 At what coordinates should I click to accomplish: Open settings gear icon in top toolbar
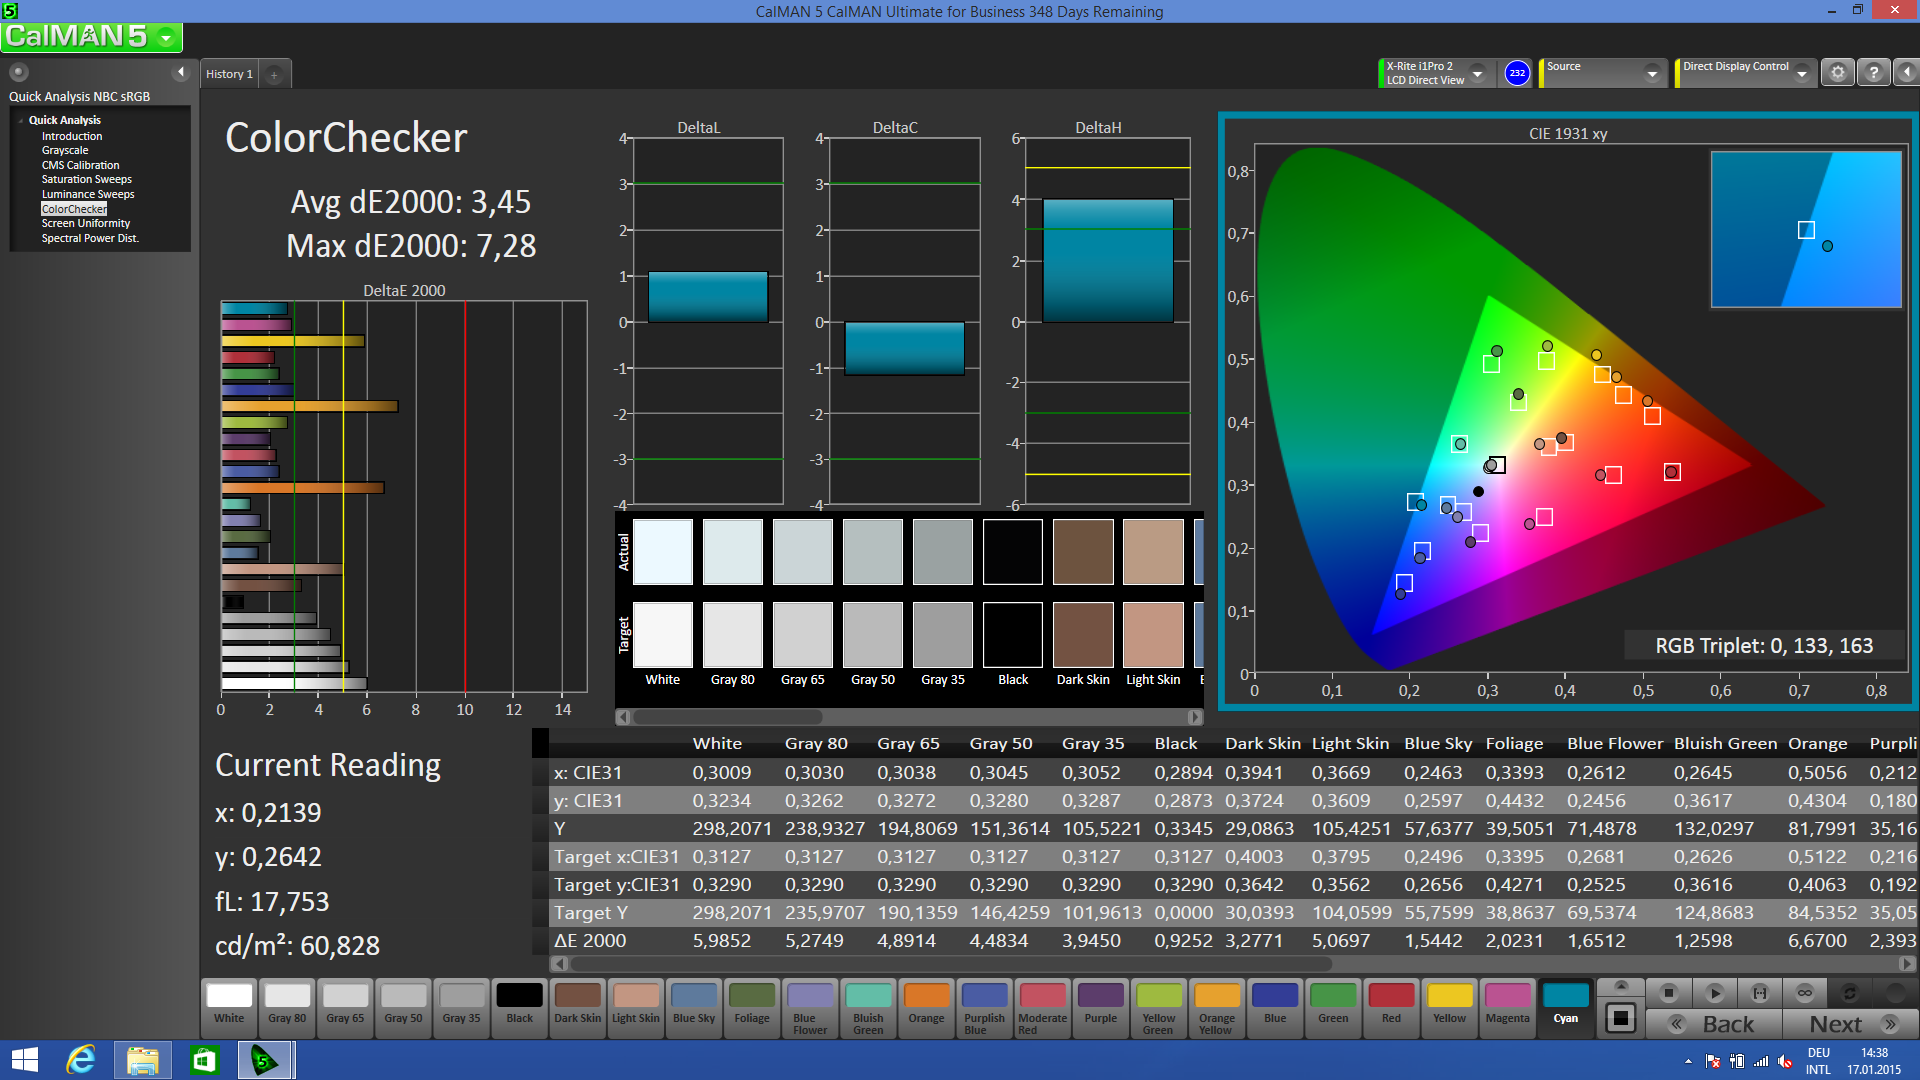[1837, 73]
